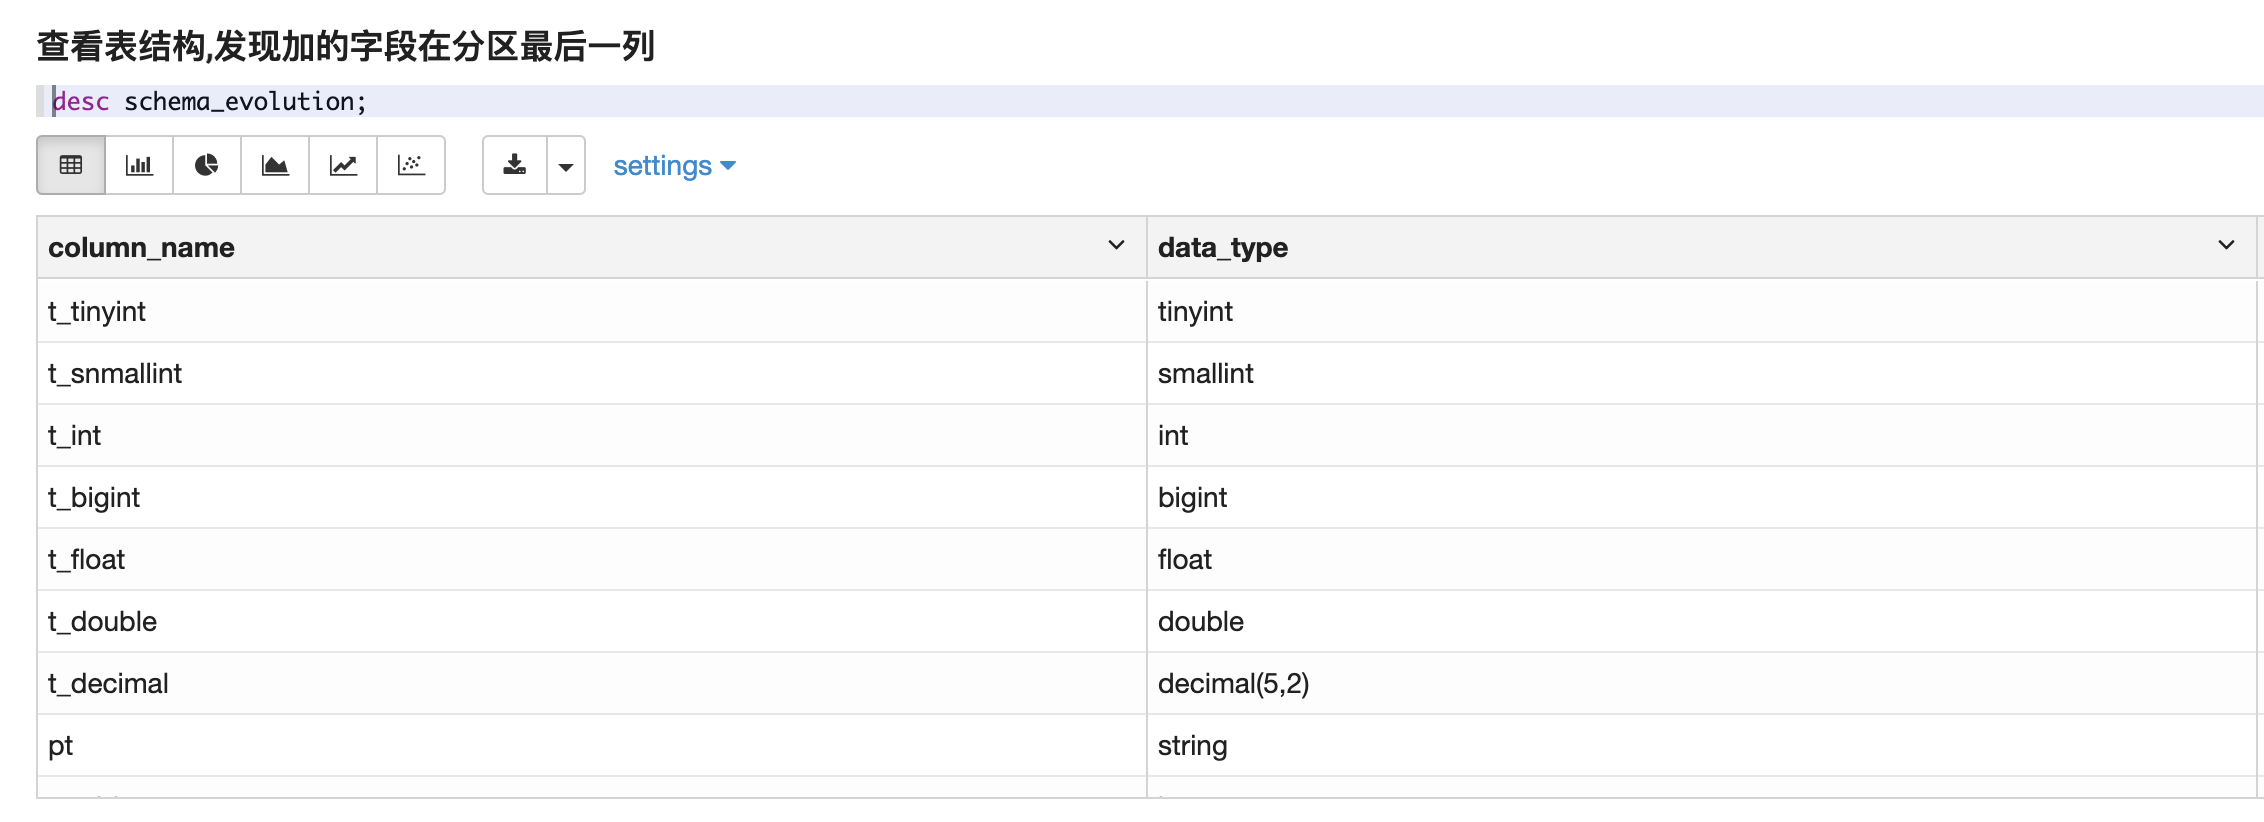
Task: Open the download format dropdown arrow
Action: 566,166
